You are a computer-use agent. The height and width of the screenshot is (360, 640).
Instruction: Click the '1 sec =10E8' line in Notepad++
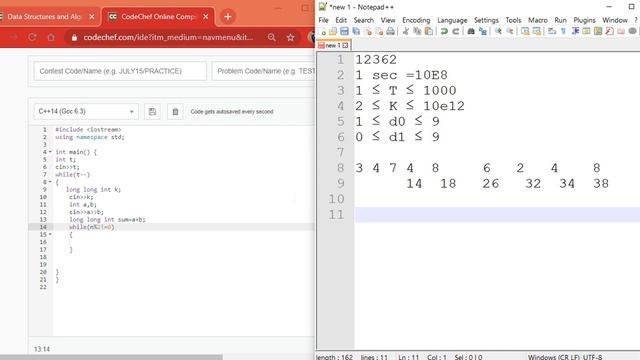coord(401,75)
